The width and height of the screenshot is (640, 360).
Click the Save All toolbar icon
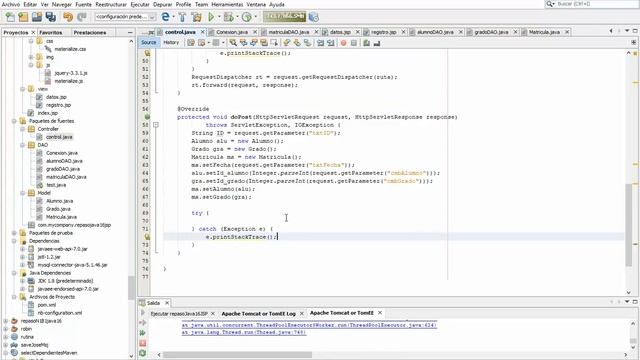point(51,17)
